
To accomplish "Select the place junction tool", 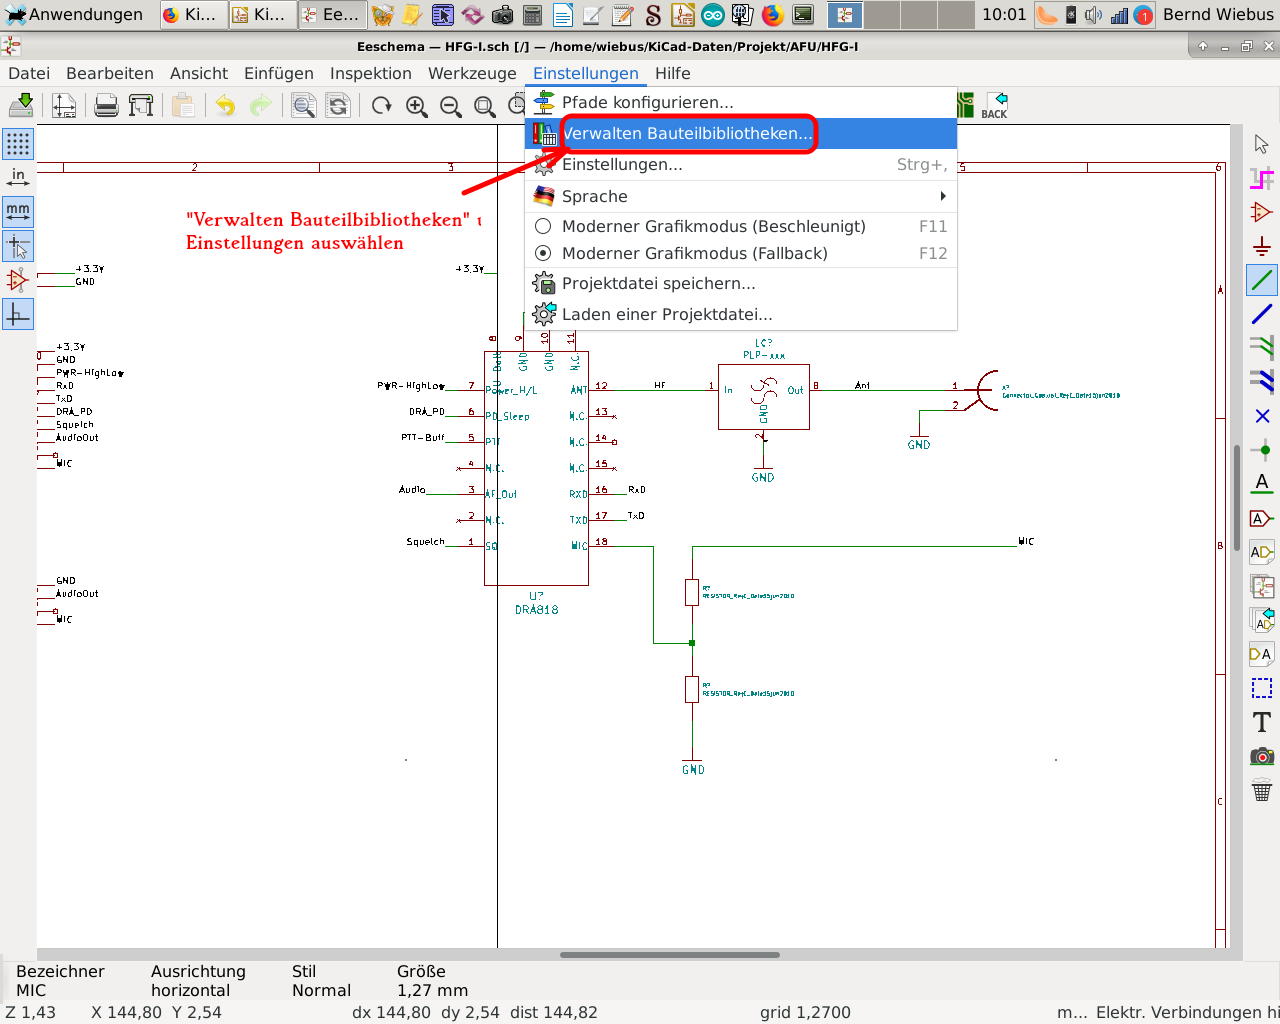I will [x=1262, y=450].
